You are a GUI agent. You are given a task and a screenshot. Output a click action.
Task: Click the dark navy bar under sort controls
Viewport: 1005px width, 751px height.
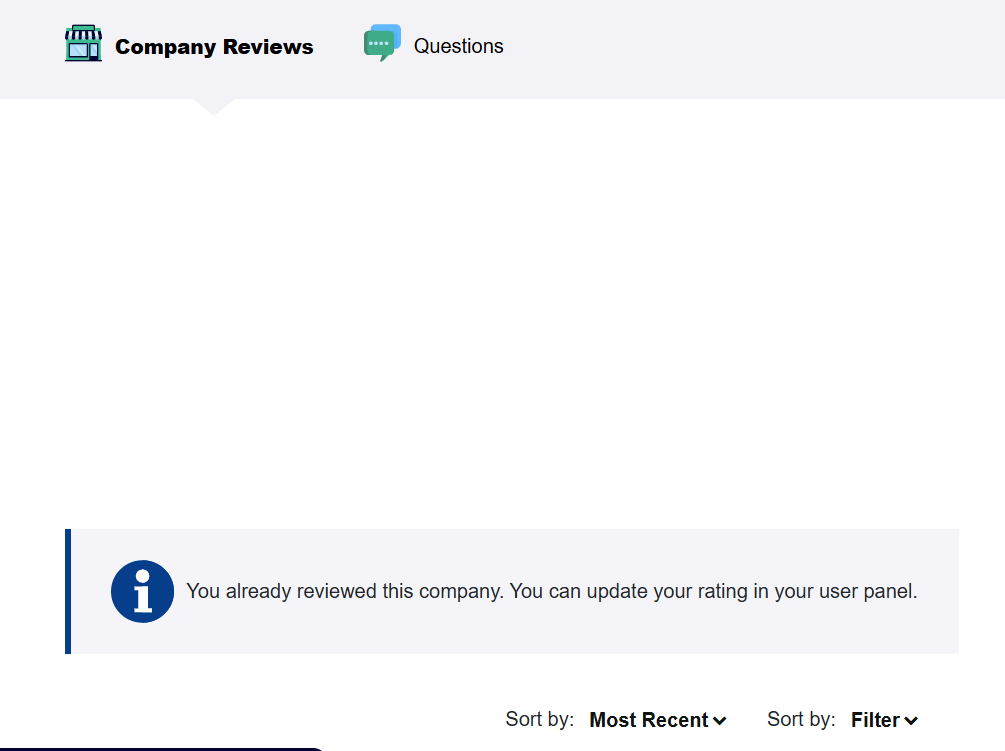(x=160, y=749)
